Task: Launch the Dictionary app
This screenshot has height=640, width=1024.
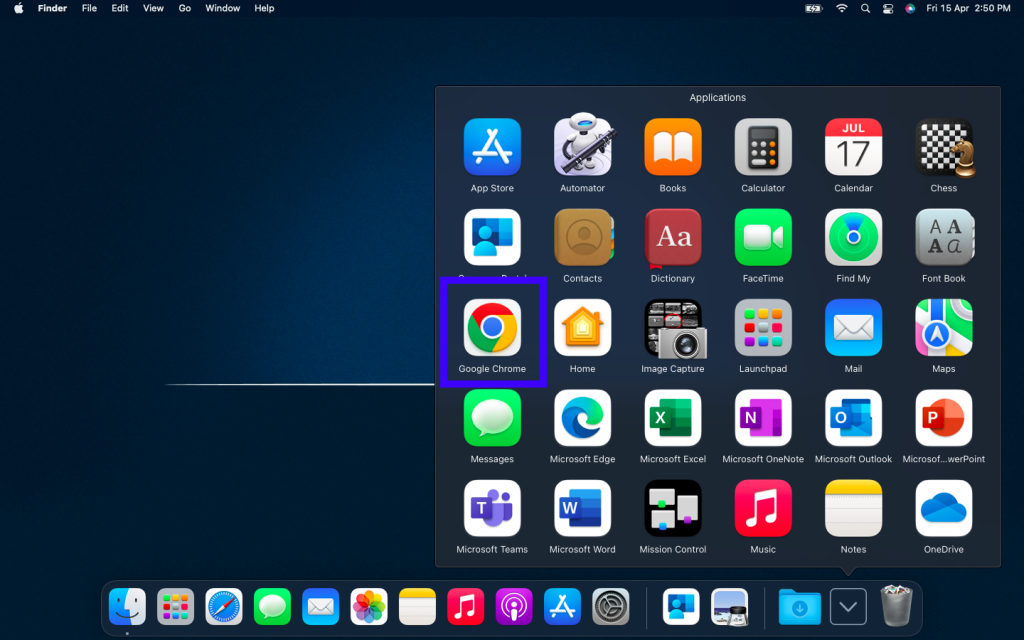Action: (673, 238)
